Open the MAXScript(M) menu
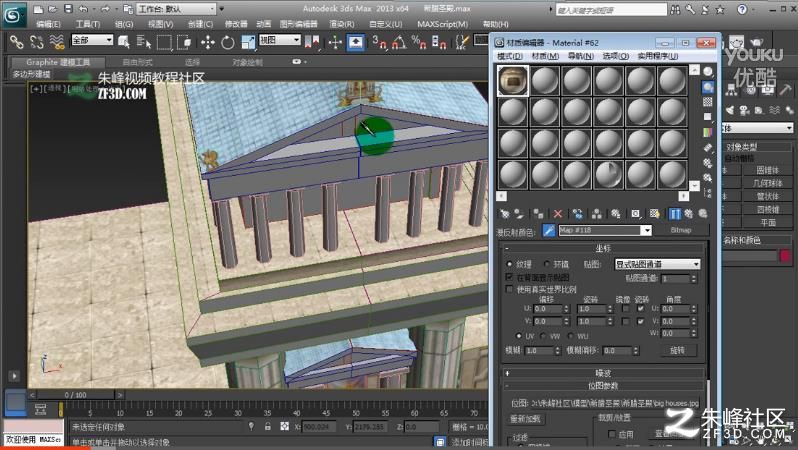Viewport: 798px width, 450px height. (x=442, y=24)
